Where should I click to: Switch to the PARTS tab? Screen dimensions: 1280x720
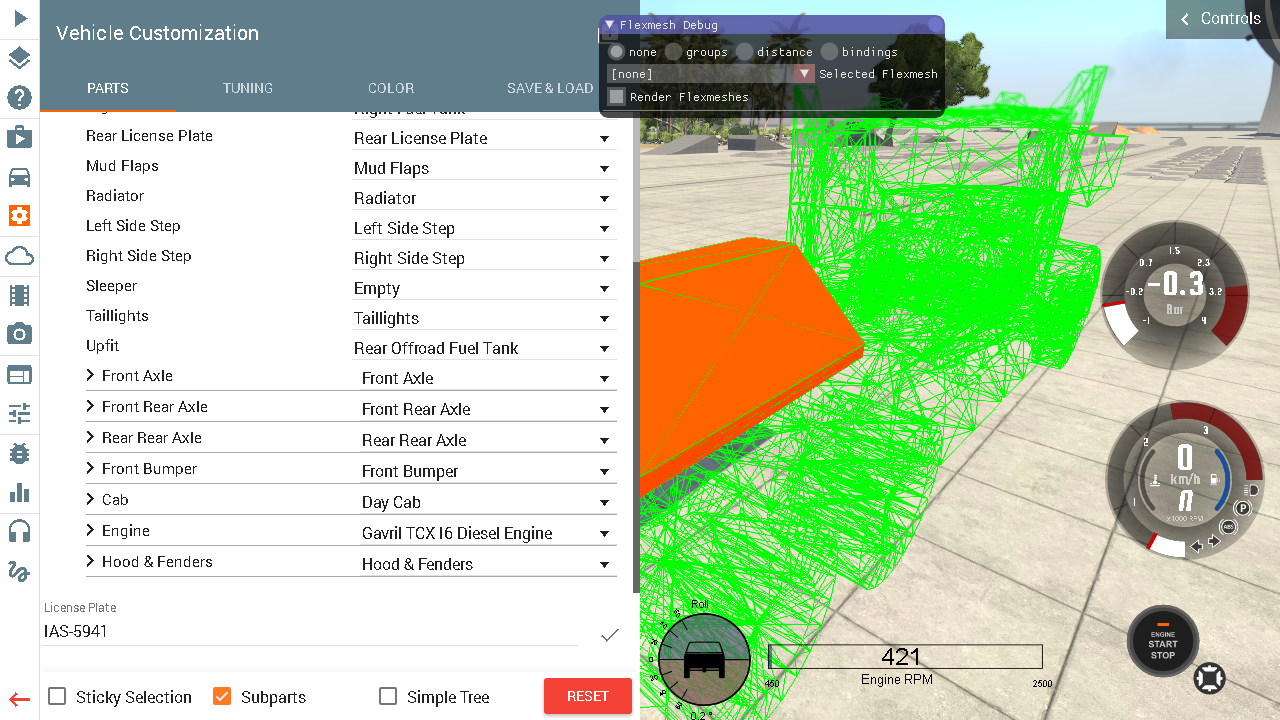(x=107, y=88)
